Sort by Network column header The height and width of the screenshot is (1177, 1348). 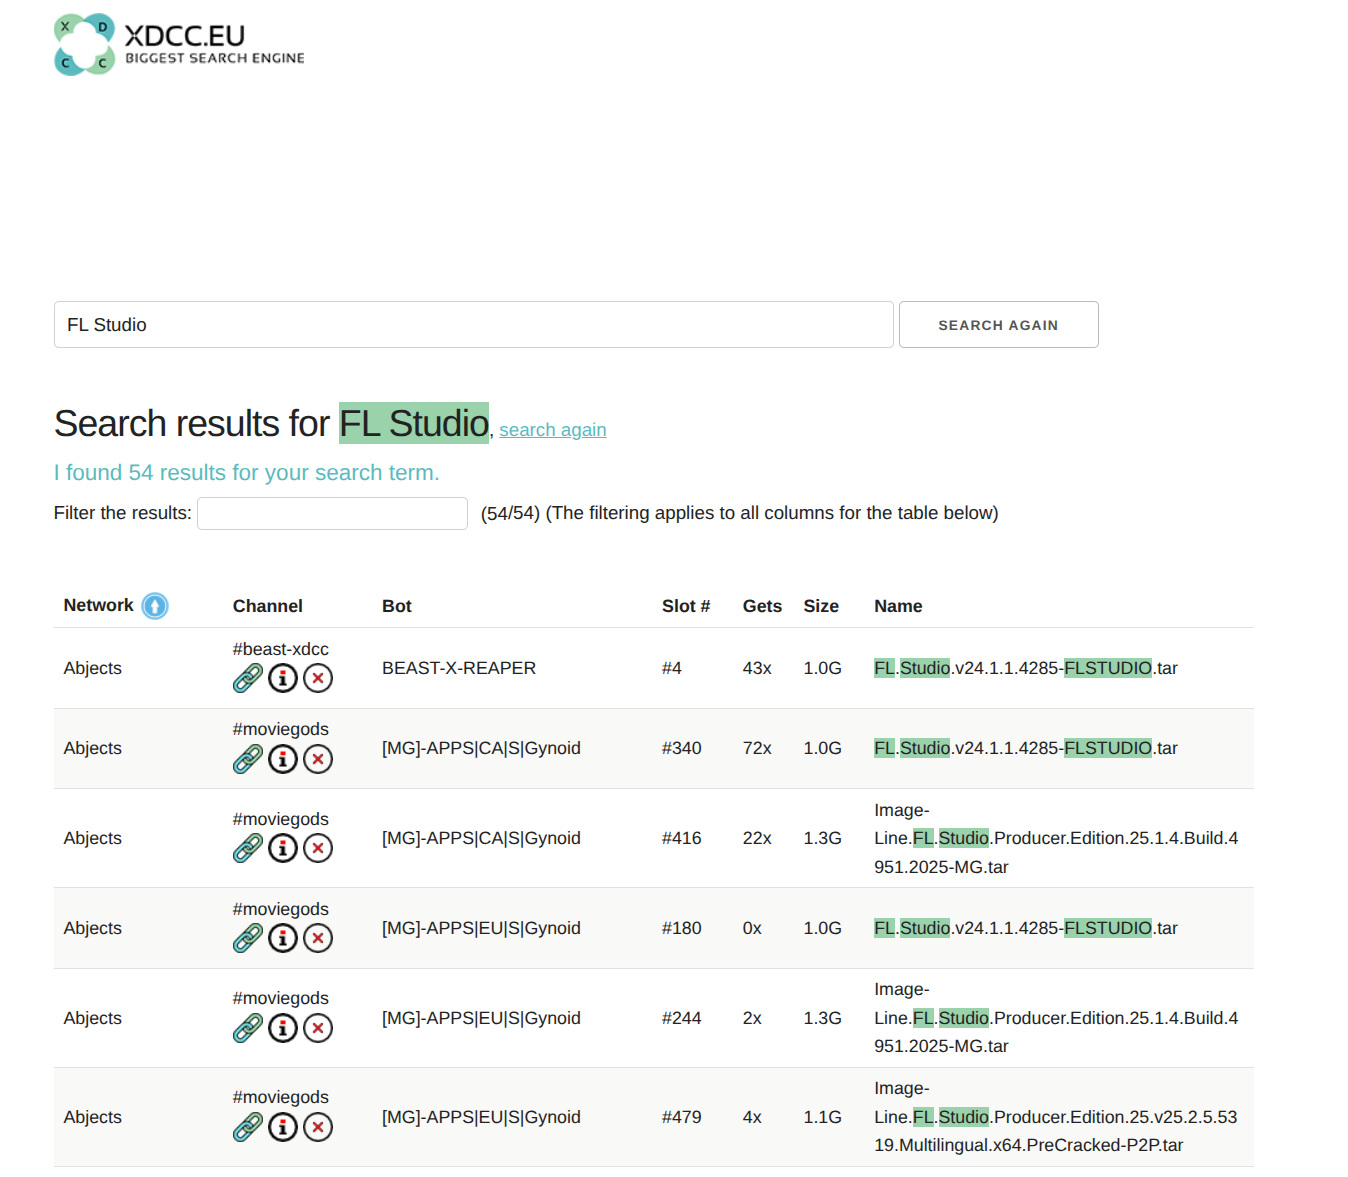coord(98,605)
